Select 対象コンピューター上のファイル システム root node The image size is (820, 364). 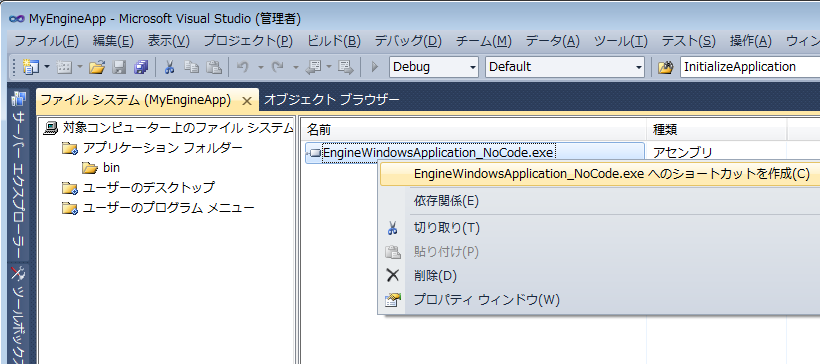click(169, 128)
